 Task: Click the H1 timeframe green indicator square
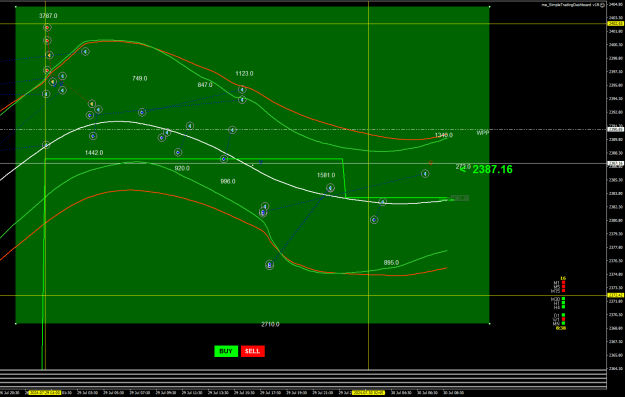click(563, 303)
